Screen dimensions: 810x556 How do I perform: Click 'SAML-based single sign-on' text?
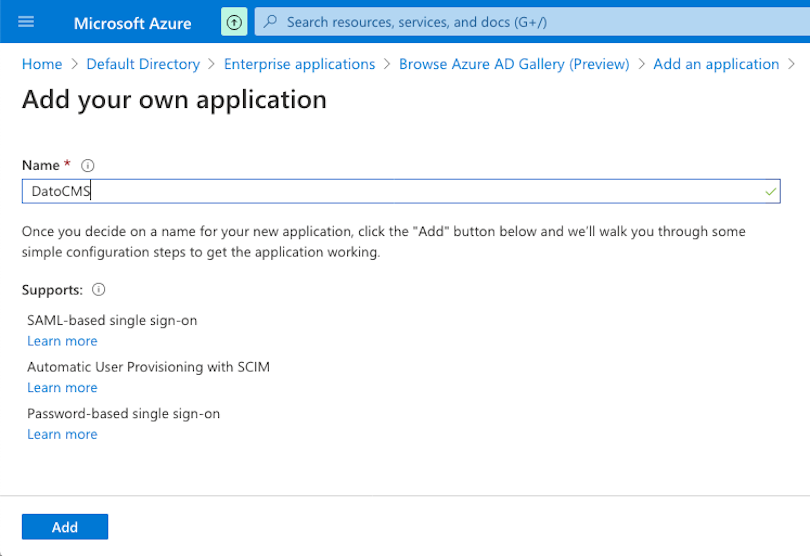click(x=112, y=320)
